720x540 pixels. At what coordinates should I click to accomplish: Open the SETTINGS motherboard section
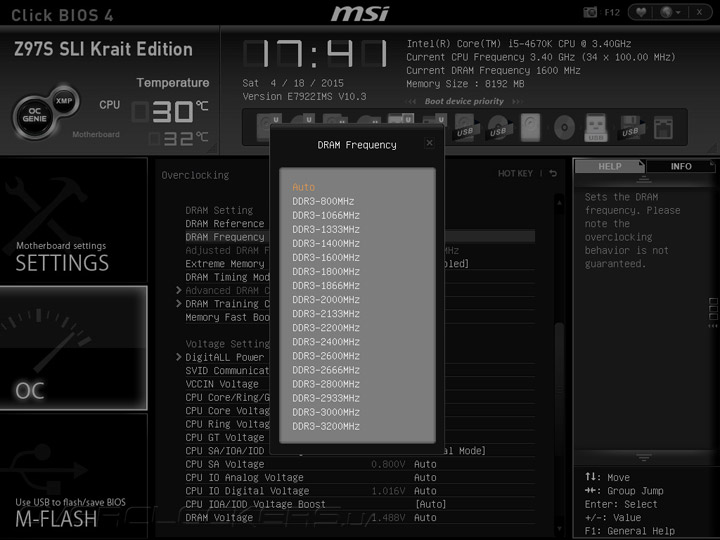[73, 220]
